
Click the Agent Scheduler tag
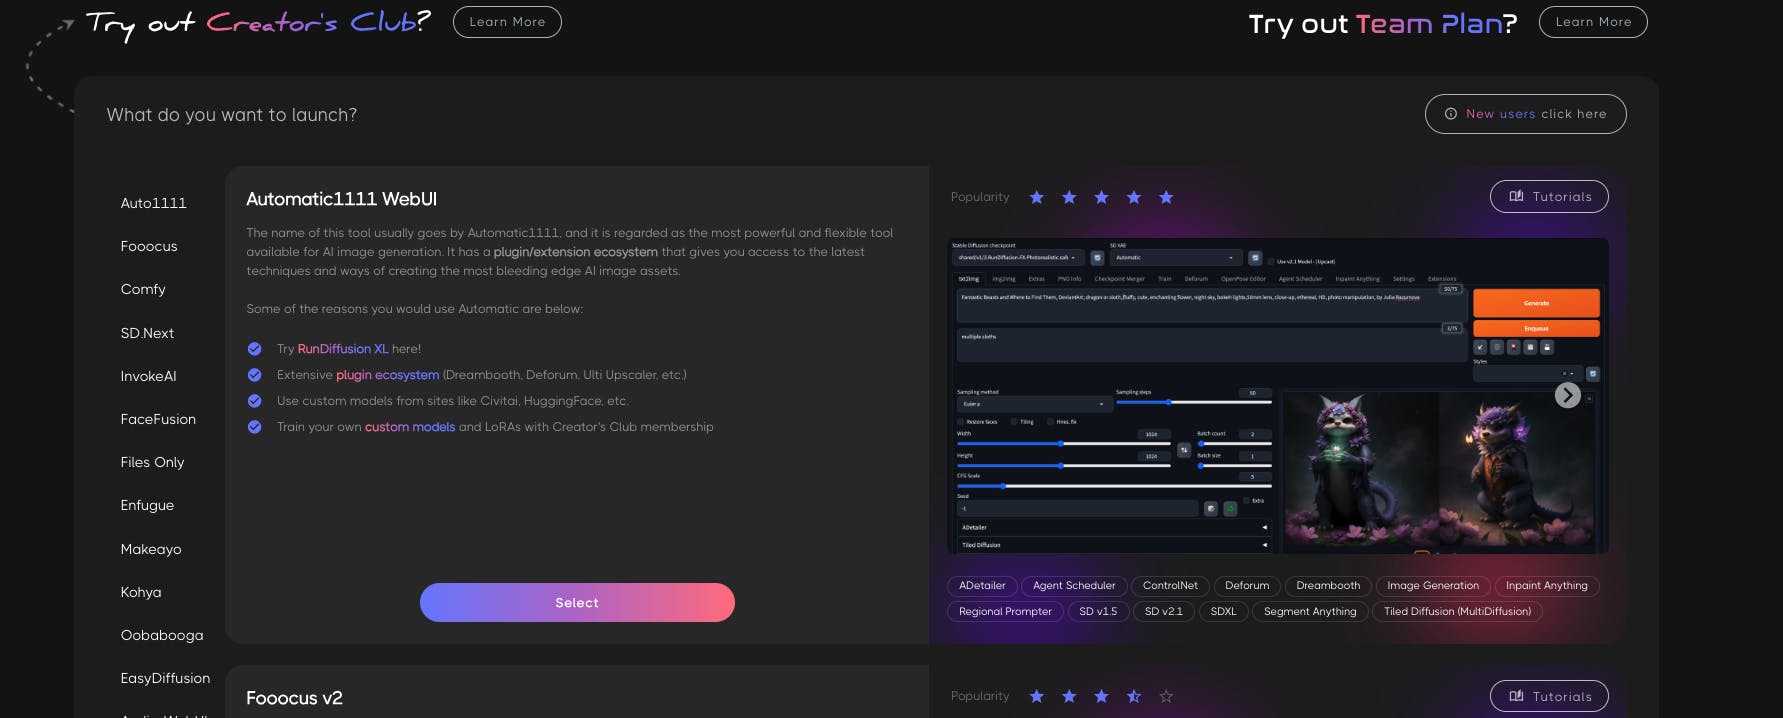[1074, 586]
